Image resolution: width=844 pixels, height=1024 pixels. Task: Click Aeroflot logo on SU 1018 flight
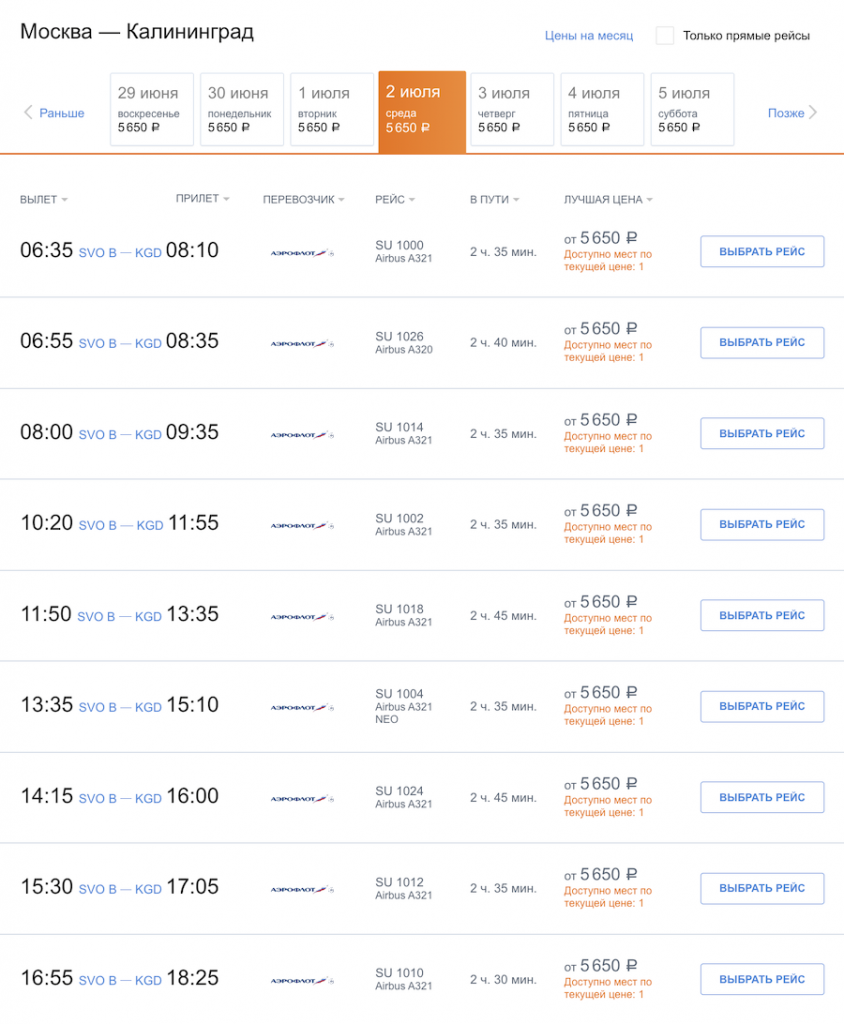[x=302, y=617]
